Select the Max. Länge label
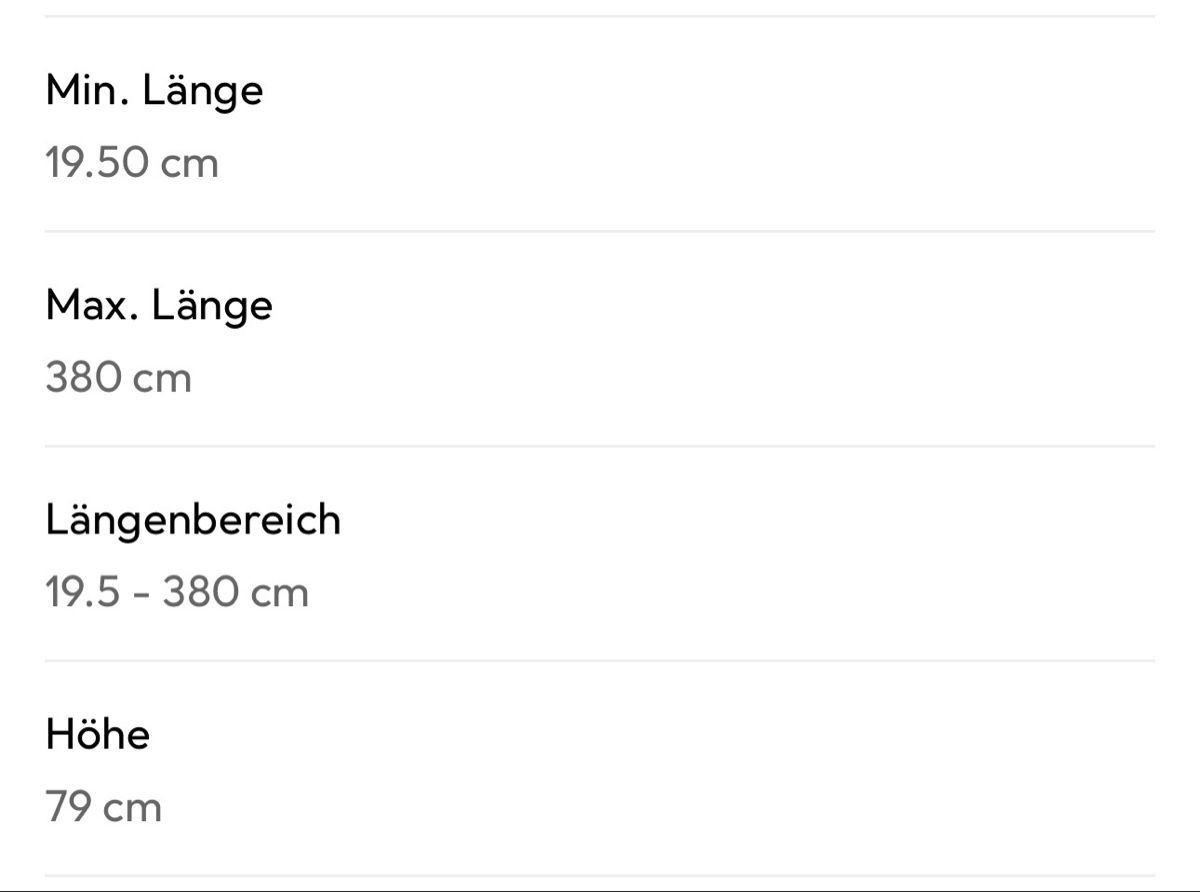 pos(159,307)
